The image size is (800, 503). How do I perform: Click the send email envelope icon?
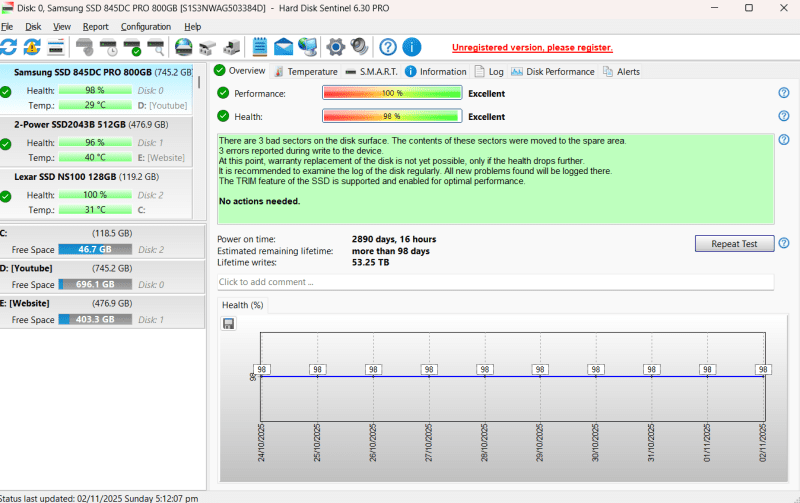[283, 47]
